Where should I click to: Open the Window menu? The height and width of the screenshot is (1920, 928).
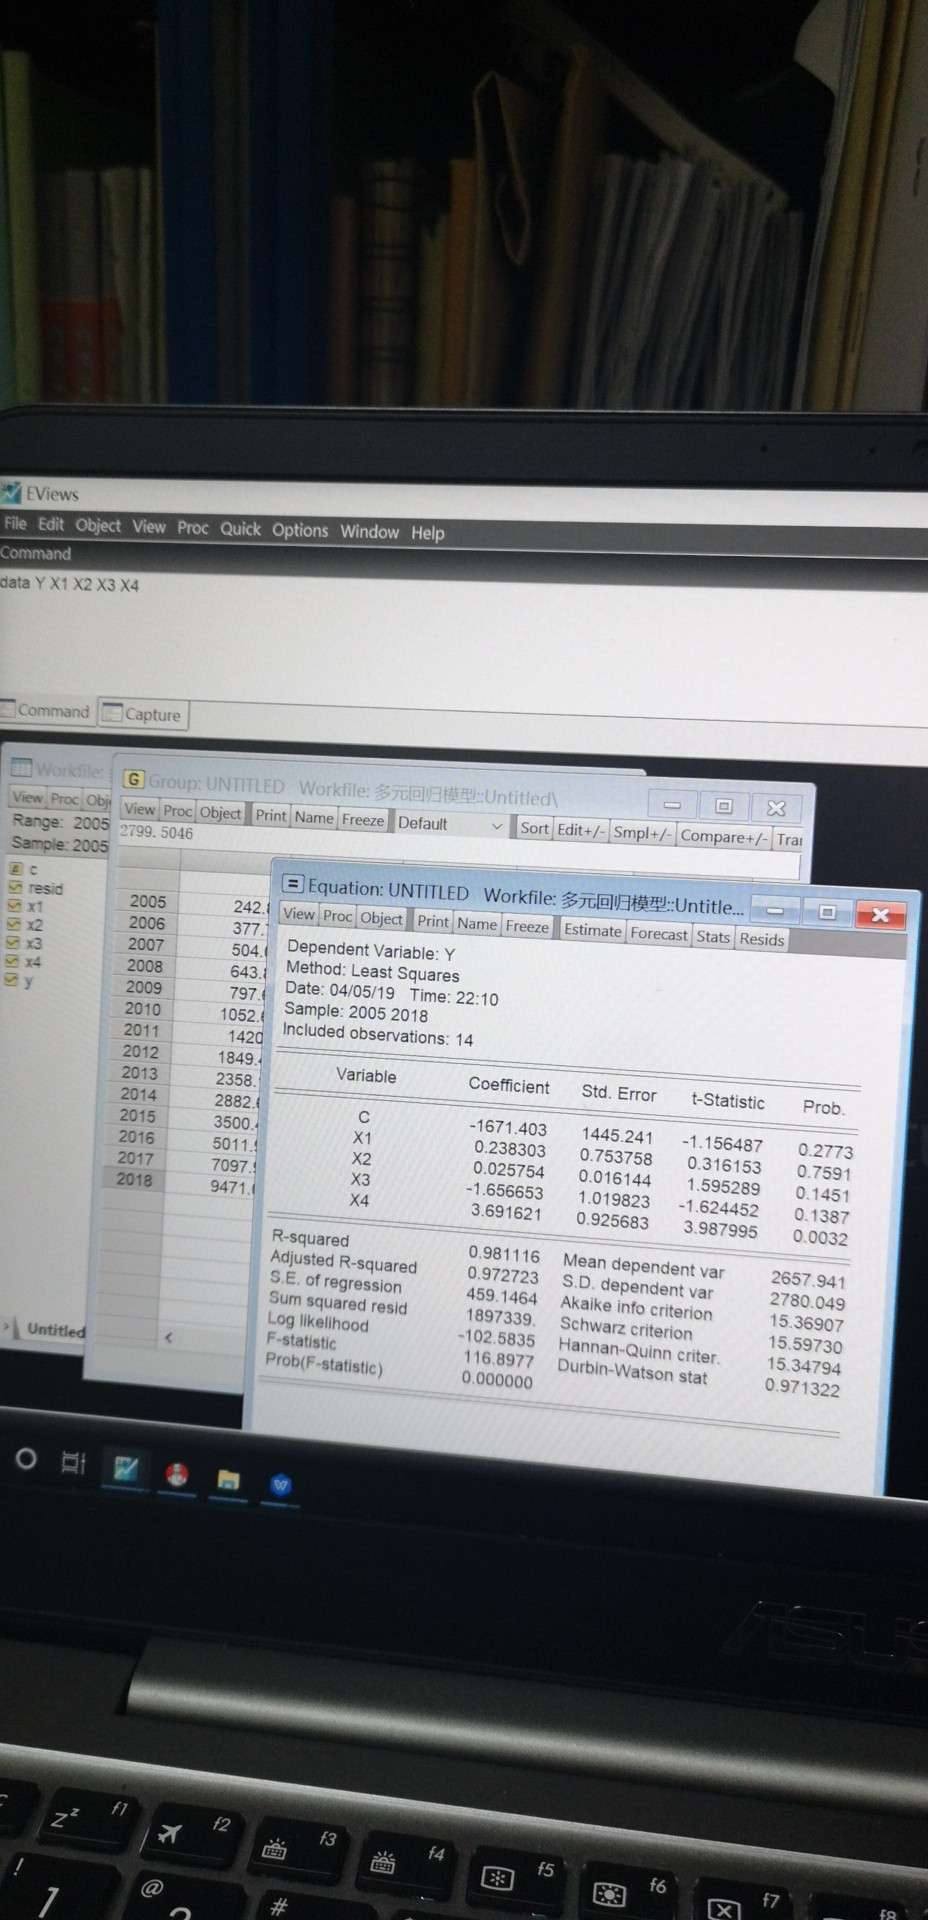(x=369, y=531)
